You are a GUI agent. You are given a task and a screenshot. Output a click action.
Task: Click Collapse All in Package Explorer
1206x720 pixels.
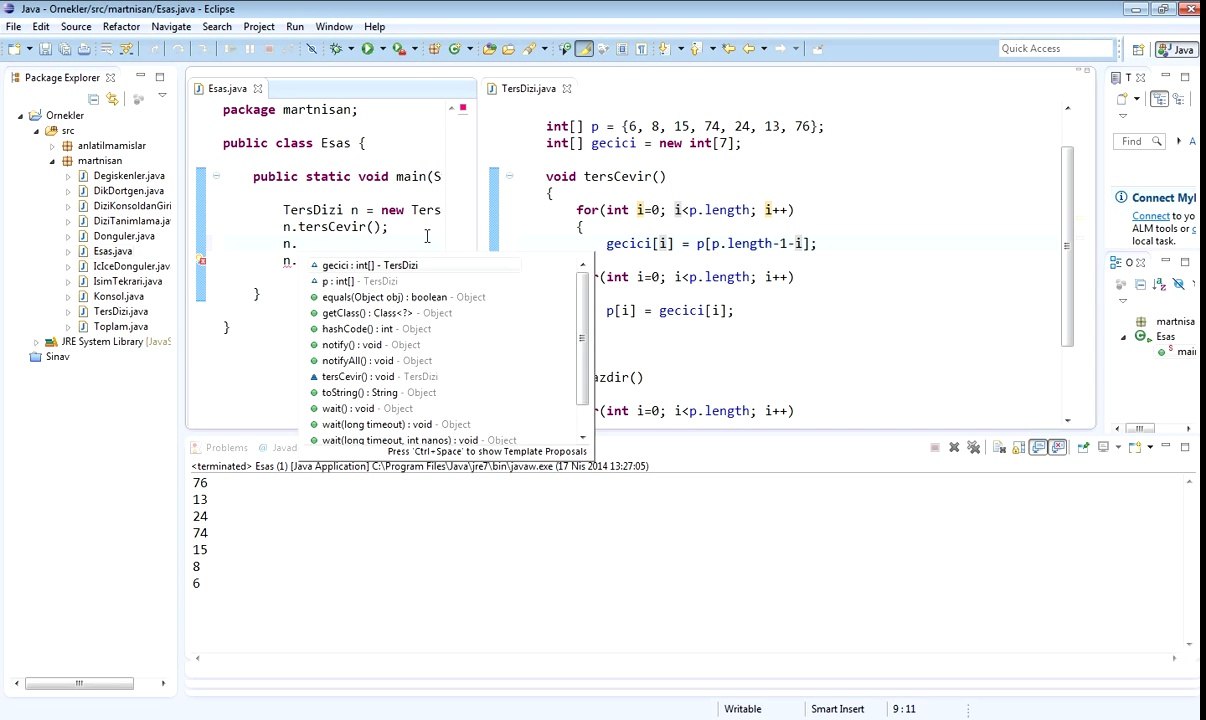(94, 98)
